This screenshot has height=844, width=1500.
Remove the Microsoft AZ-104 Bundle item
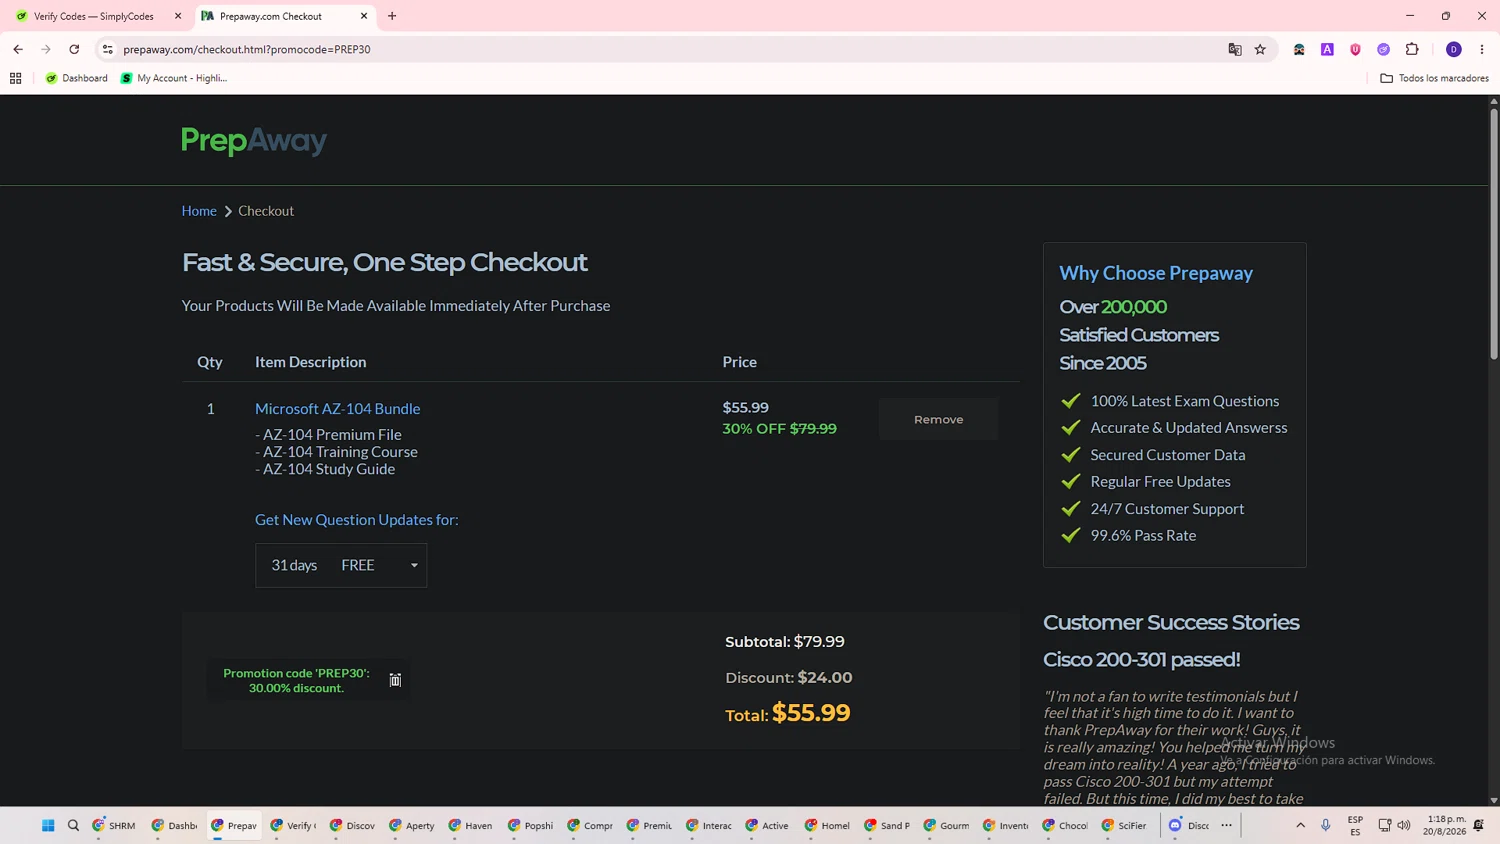click(938, 420)
